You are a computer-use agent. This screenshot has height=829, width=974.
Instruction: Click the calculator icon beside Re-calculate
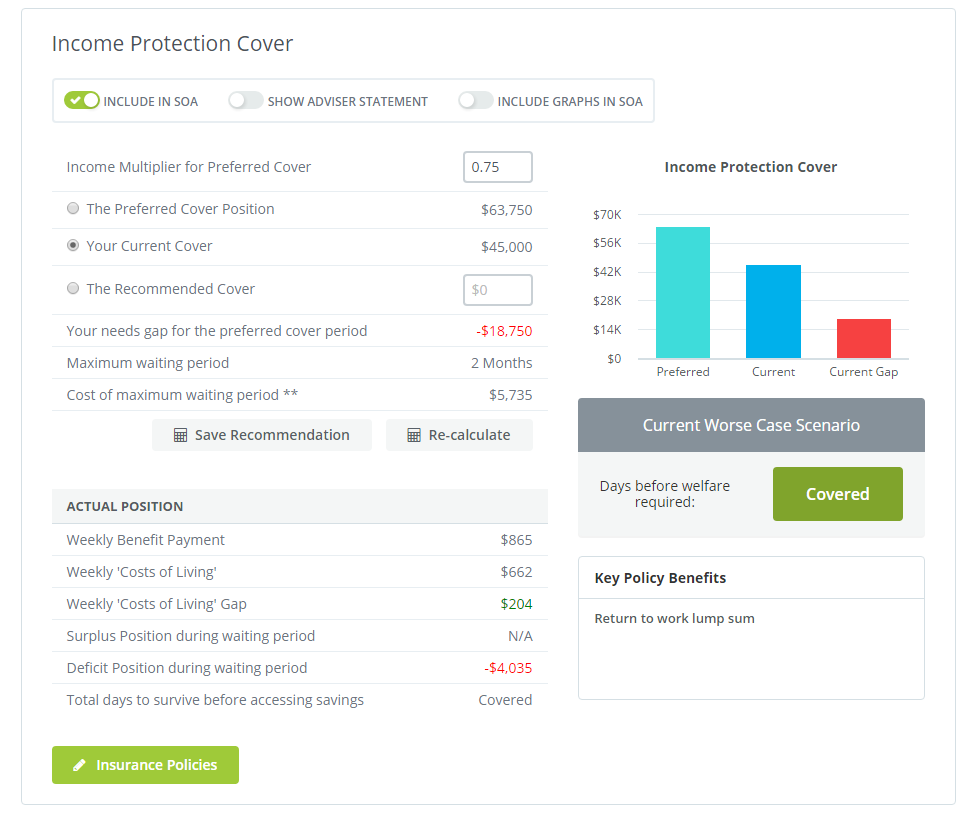click(414, 435)
